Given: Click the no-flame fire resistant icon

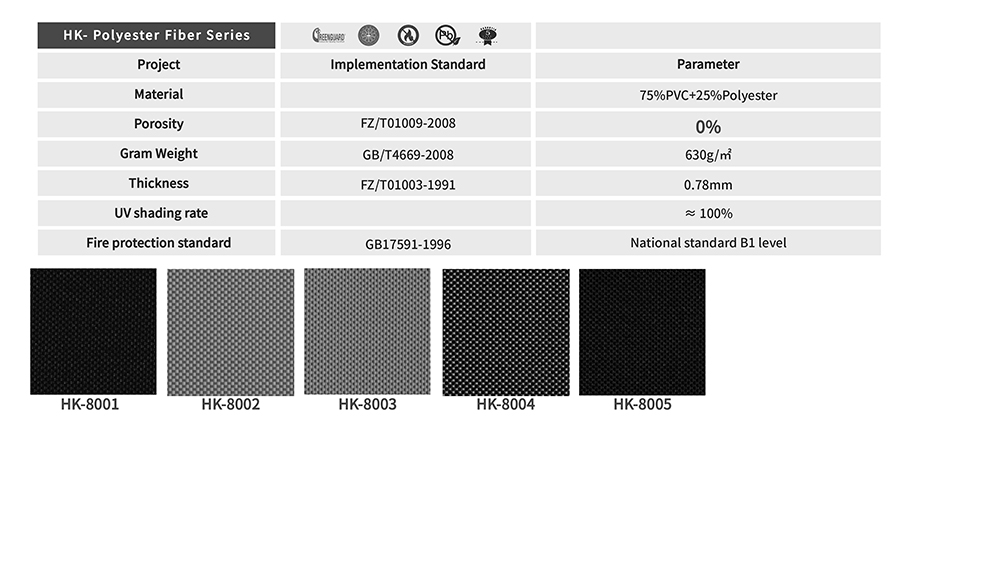Looking at the screenshot, I should tap(408, 36).
